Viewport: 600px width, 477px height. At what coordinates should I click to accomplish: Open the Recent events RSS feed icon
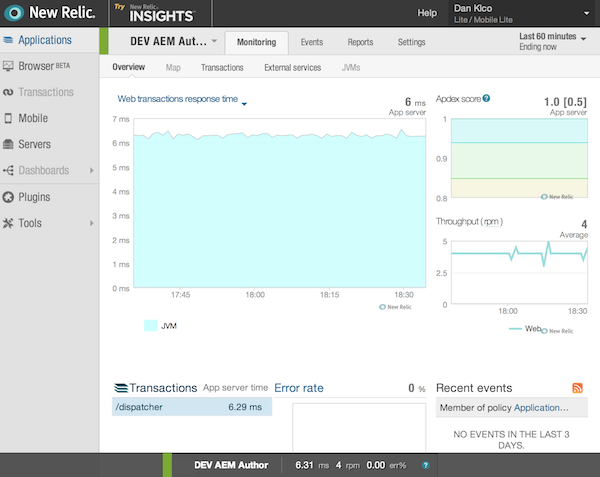(x=577, y=388)
